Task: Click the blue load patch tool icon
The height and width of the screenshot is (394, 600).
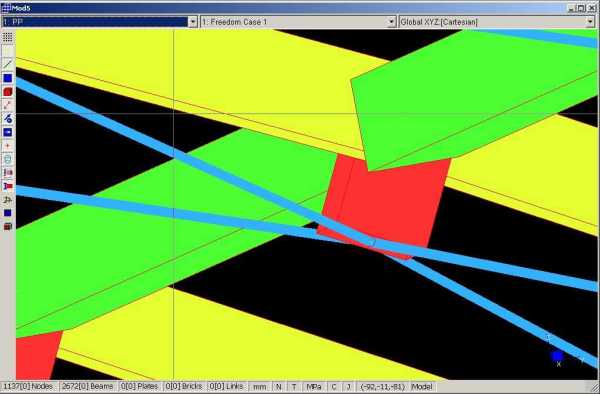Action: (x=7, y=132)
